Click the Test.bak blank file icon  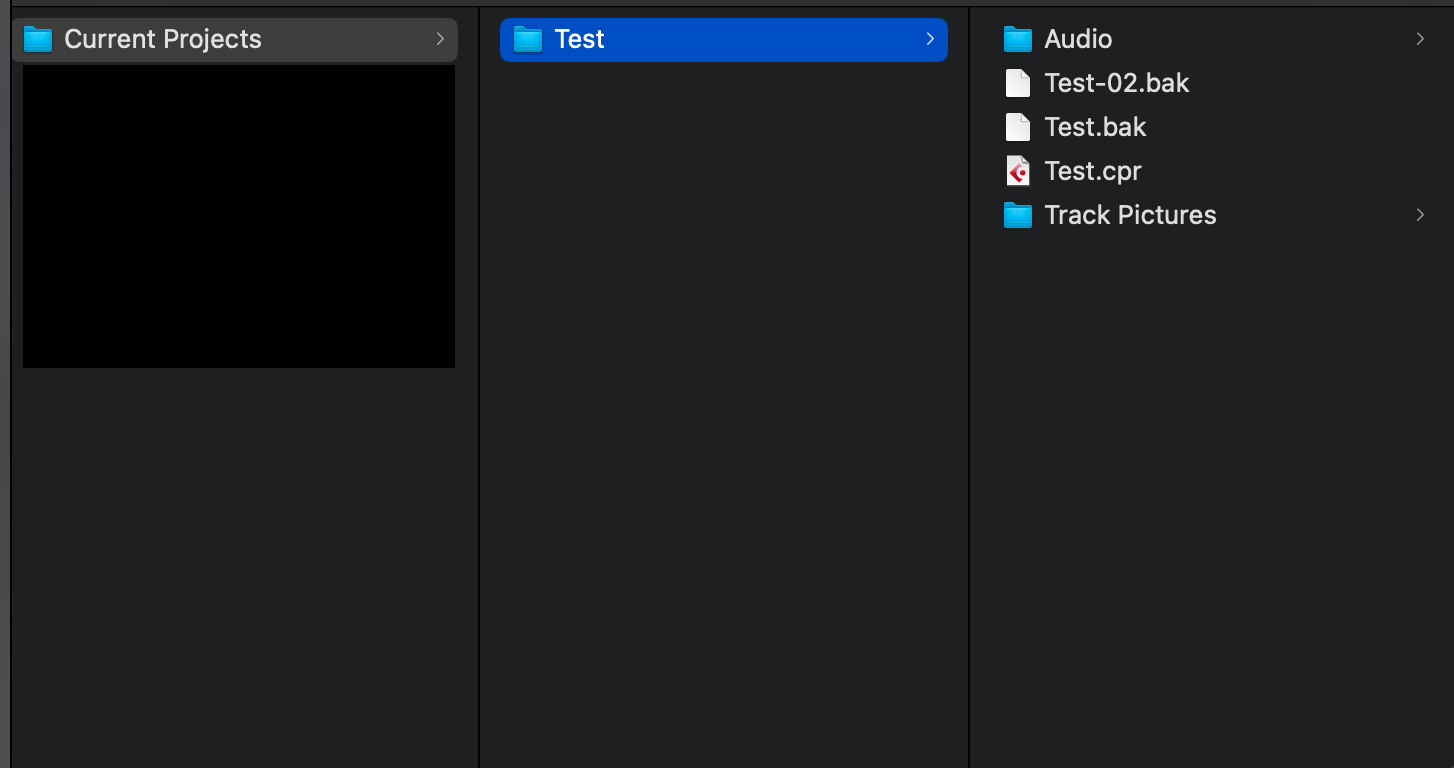coord(1017,127)
